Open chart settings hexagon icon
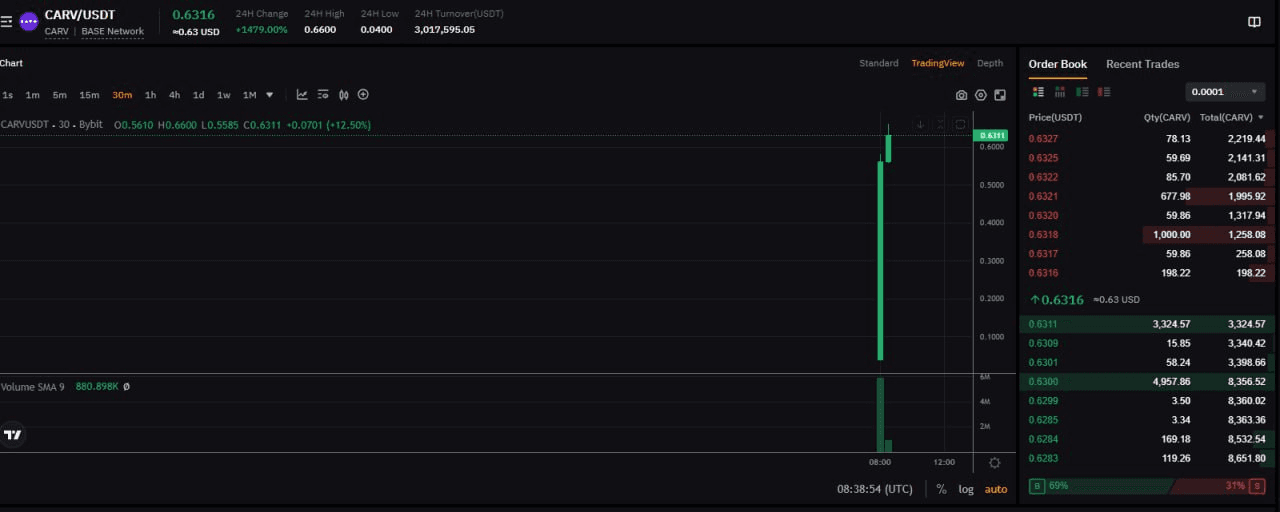The height and width of the screenshot is (512, 1280). 981,95
